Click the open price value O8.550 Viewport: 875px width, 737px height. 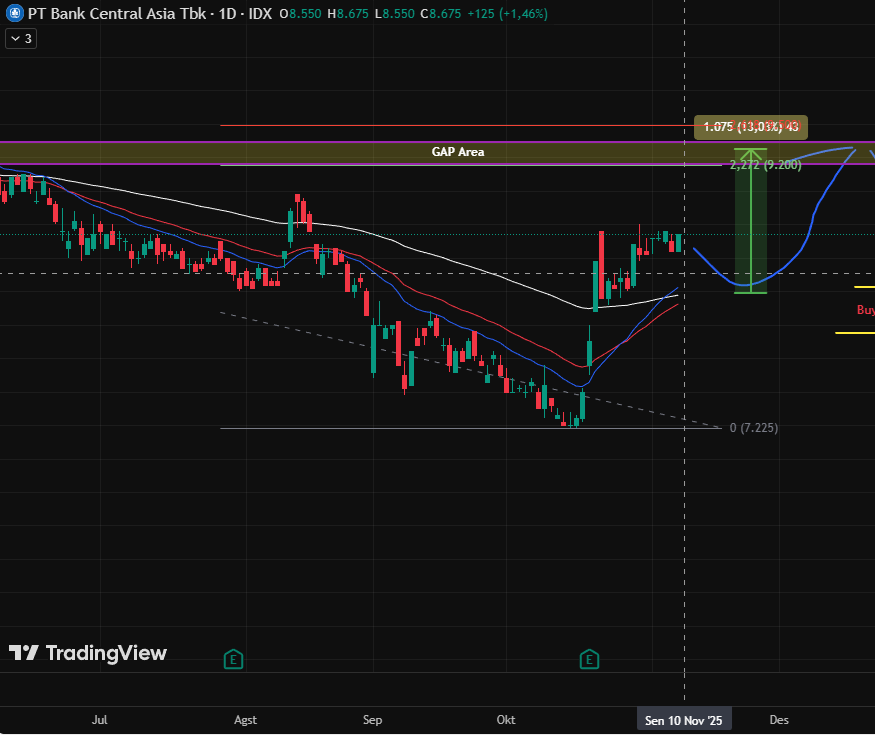[299, 15]
